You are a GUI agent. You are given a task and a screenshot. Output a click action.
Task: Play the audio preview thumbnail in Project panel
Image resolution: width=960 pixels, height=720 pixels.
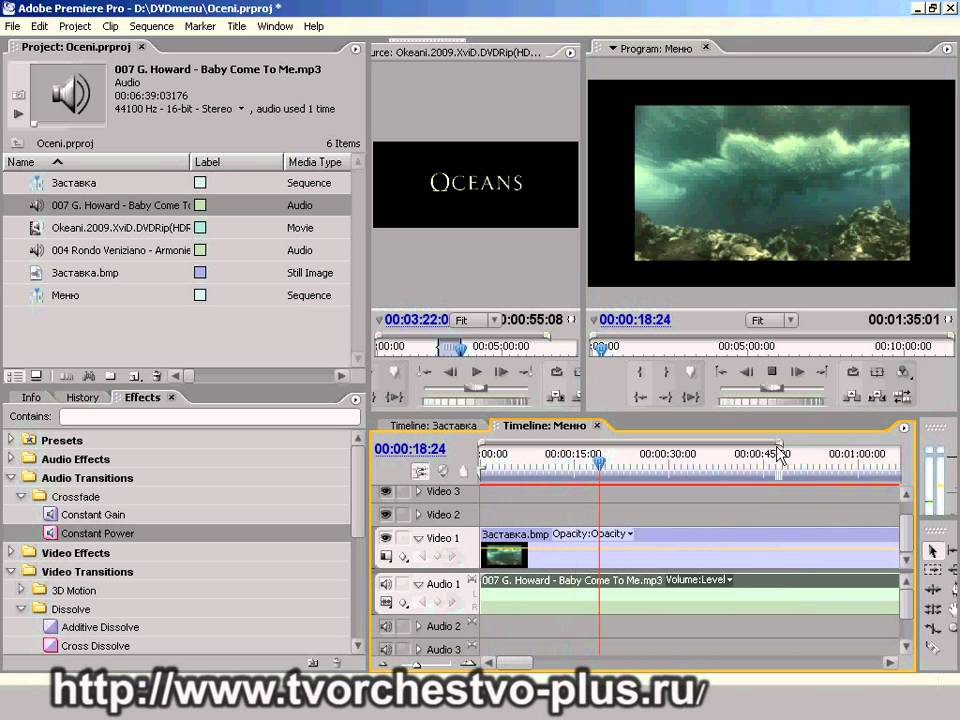click(18, 113)
